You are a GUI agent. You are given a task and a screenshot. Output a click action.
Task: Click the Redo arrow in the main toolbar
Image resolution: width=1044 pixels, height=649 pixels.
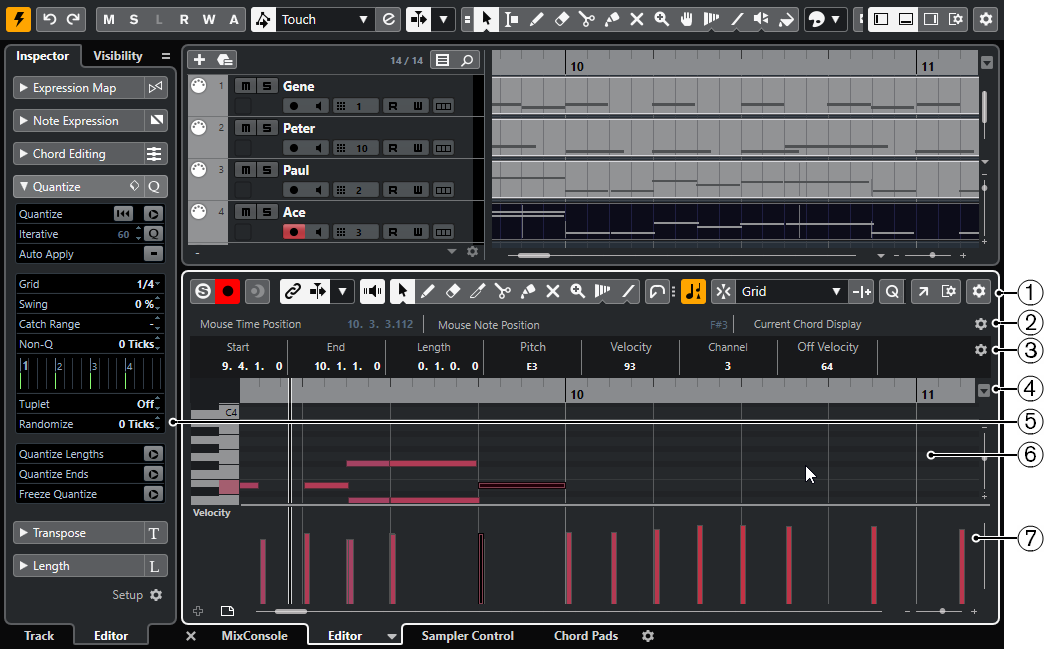73,19
